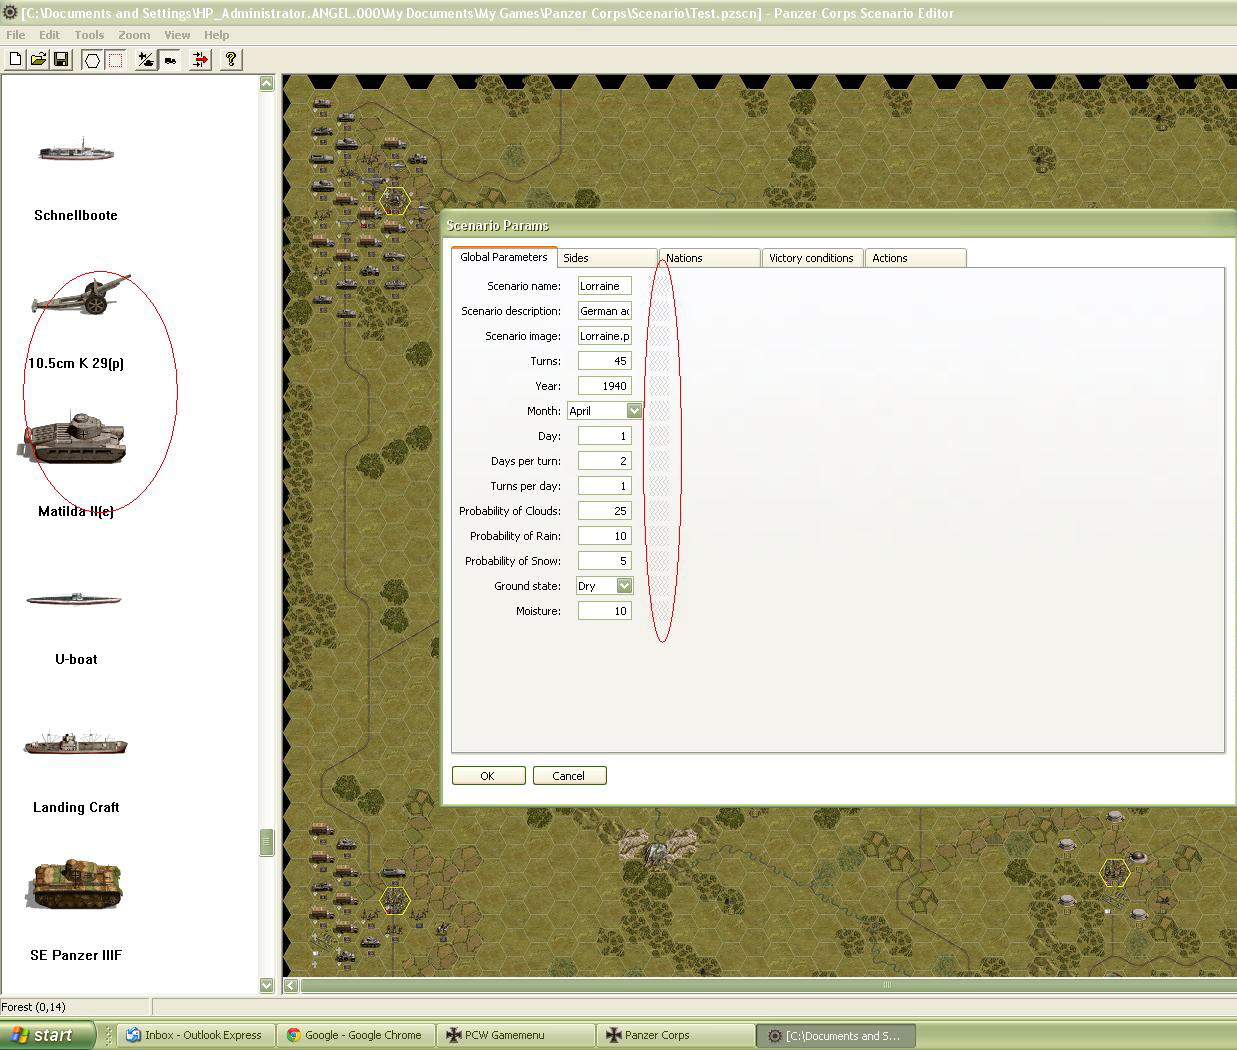Image resolution: width=1237 pixels, height=1050 pixels.
Task: Click the Scenario description field
Action: [605, 311]
